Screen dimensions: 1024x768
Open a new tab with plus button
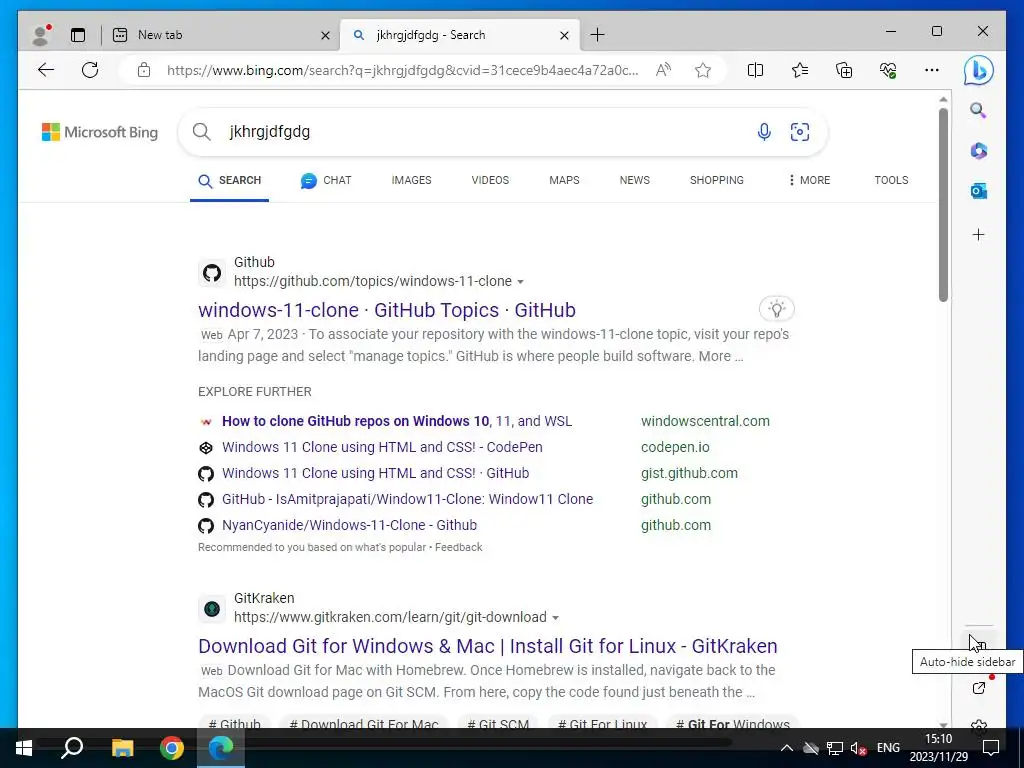click(597, 35)
